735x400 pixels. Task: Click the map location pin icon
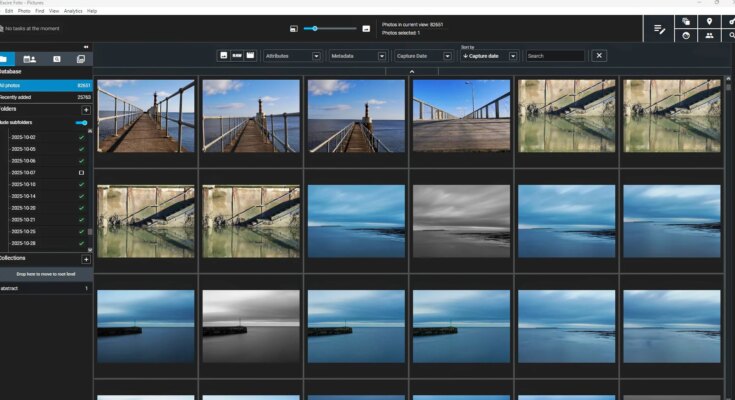710,21
